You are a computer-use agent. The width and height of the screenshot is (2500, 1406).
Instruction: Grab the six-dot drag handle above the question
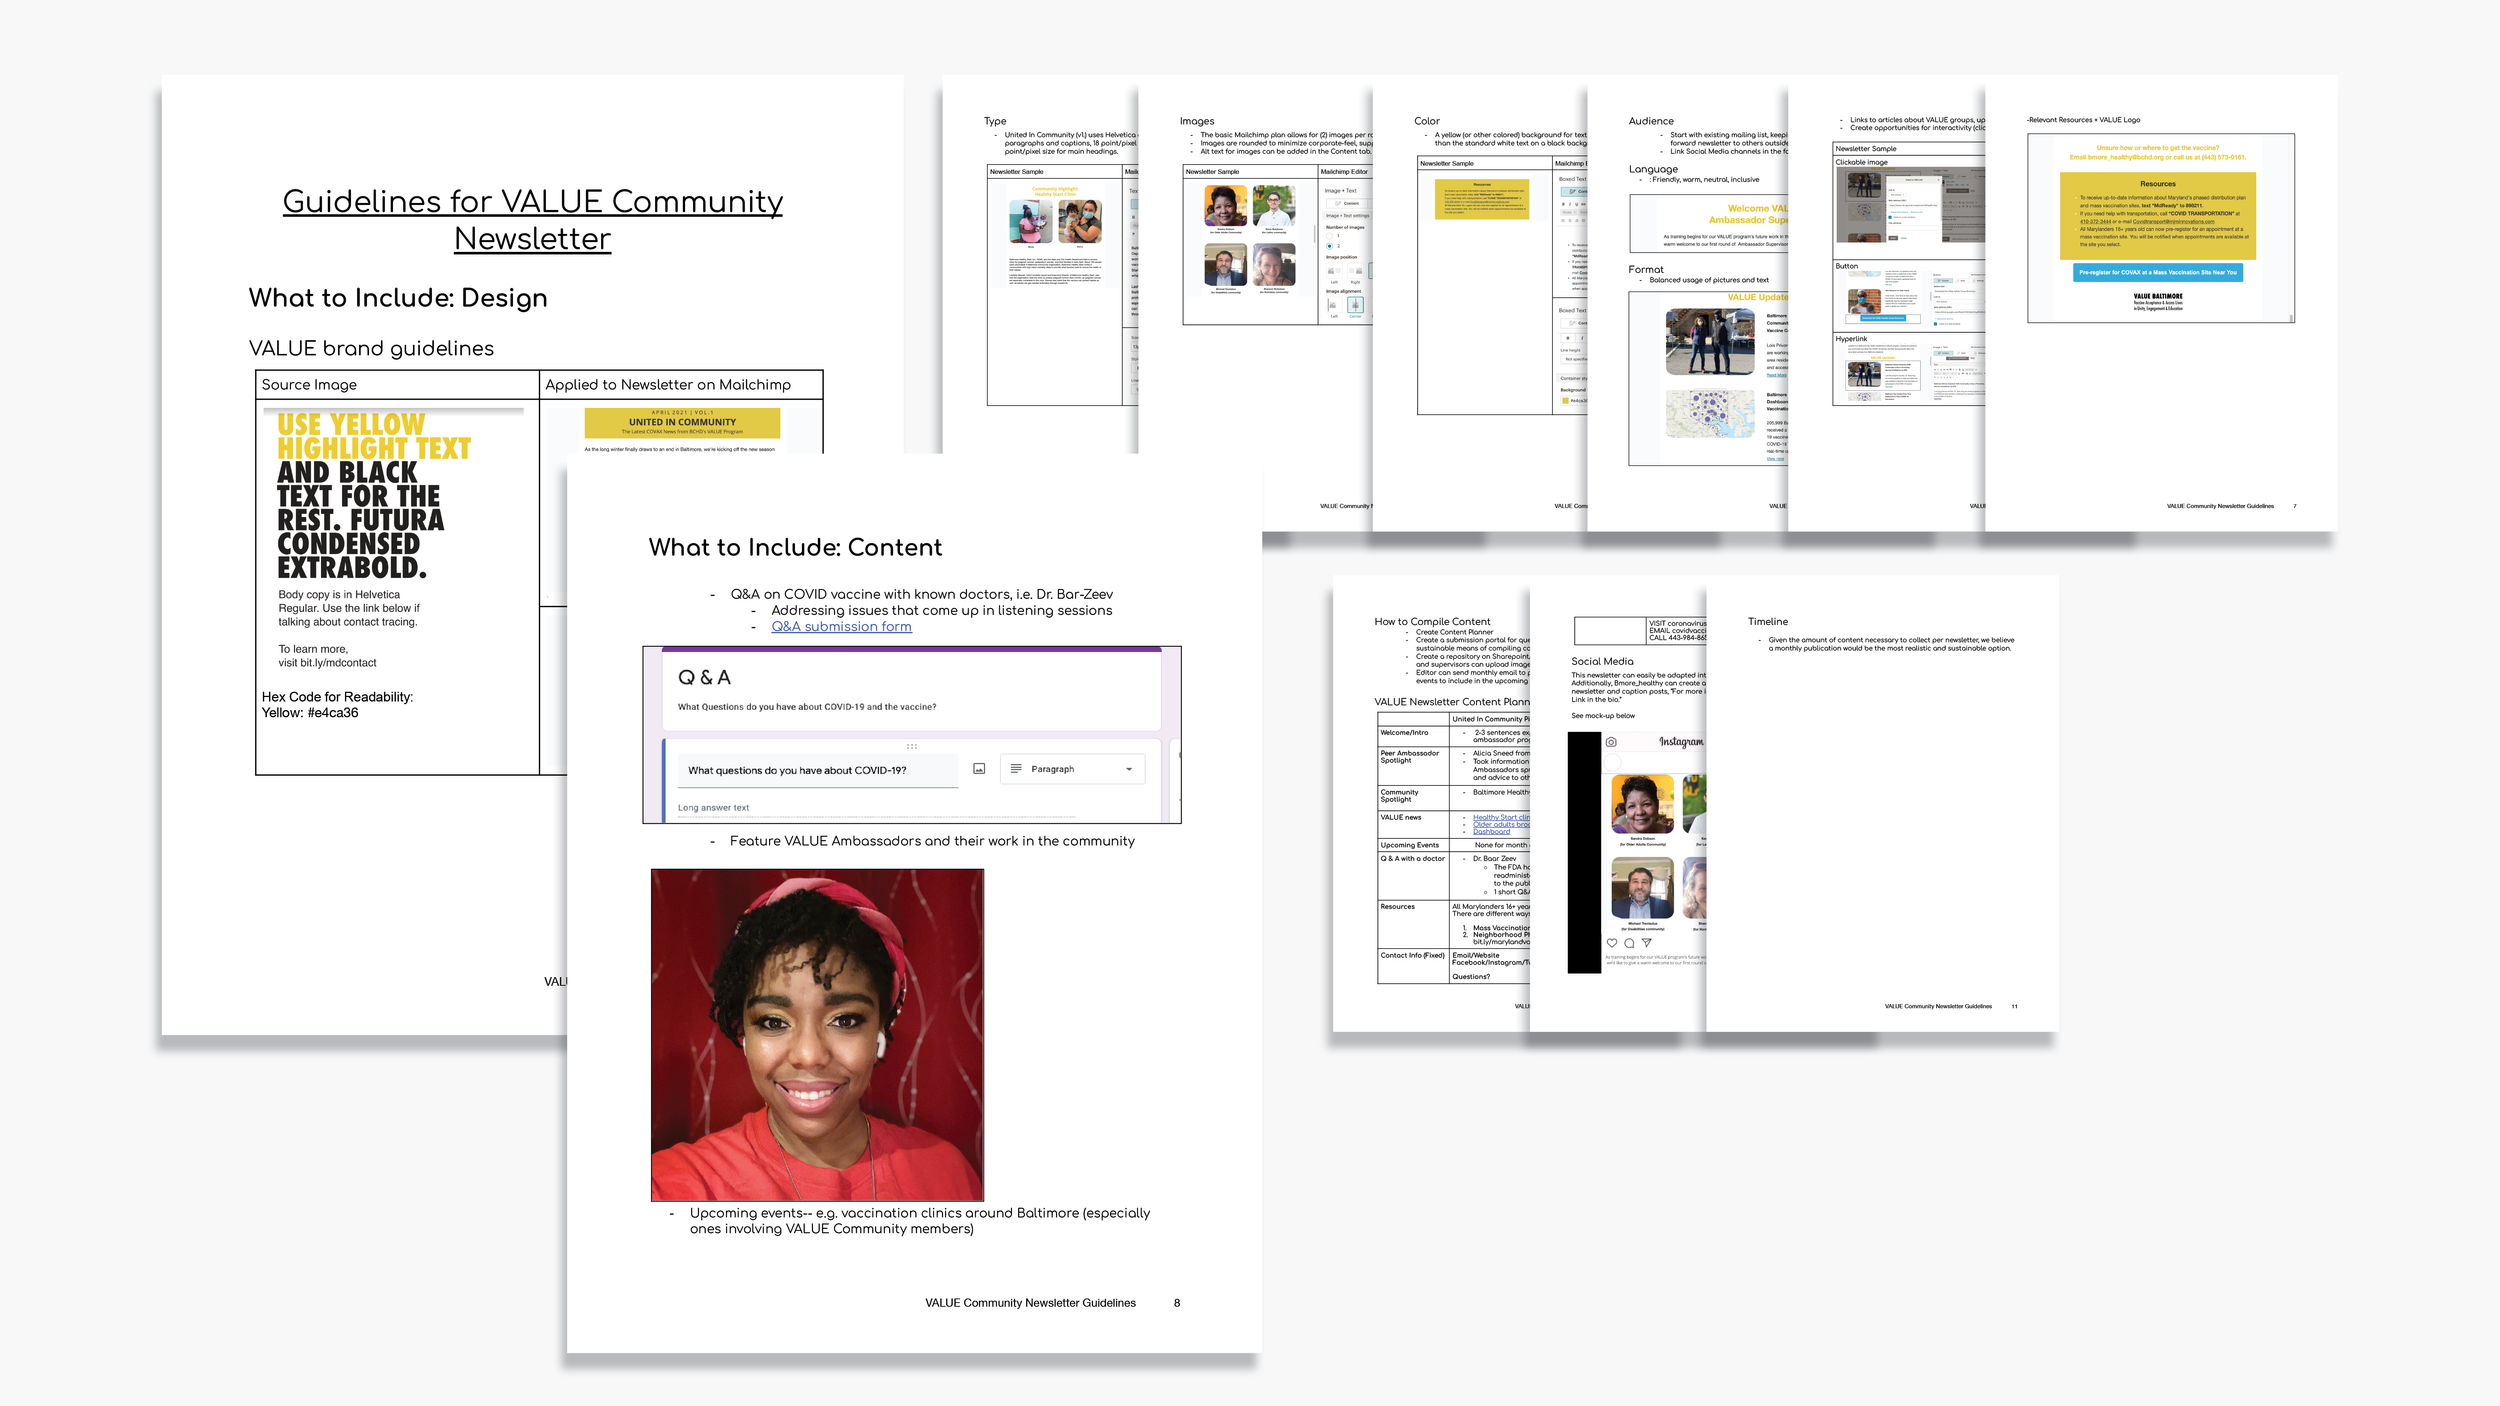tap(912, 746)
